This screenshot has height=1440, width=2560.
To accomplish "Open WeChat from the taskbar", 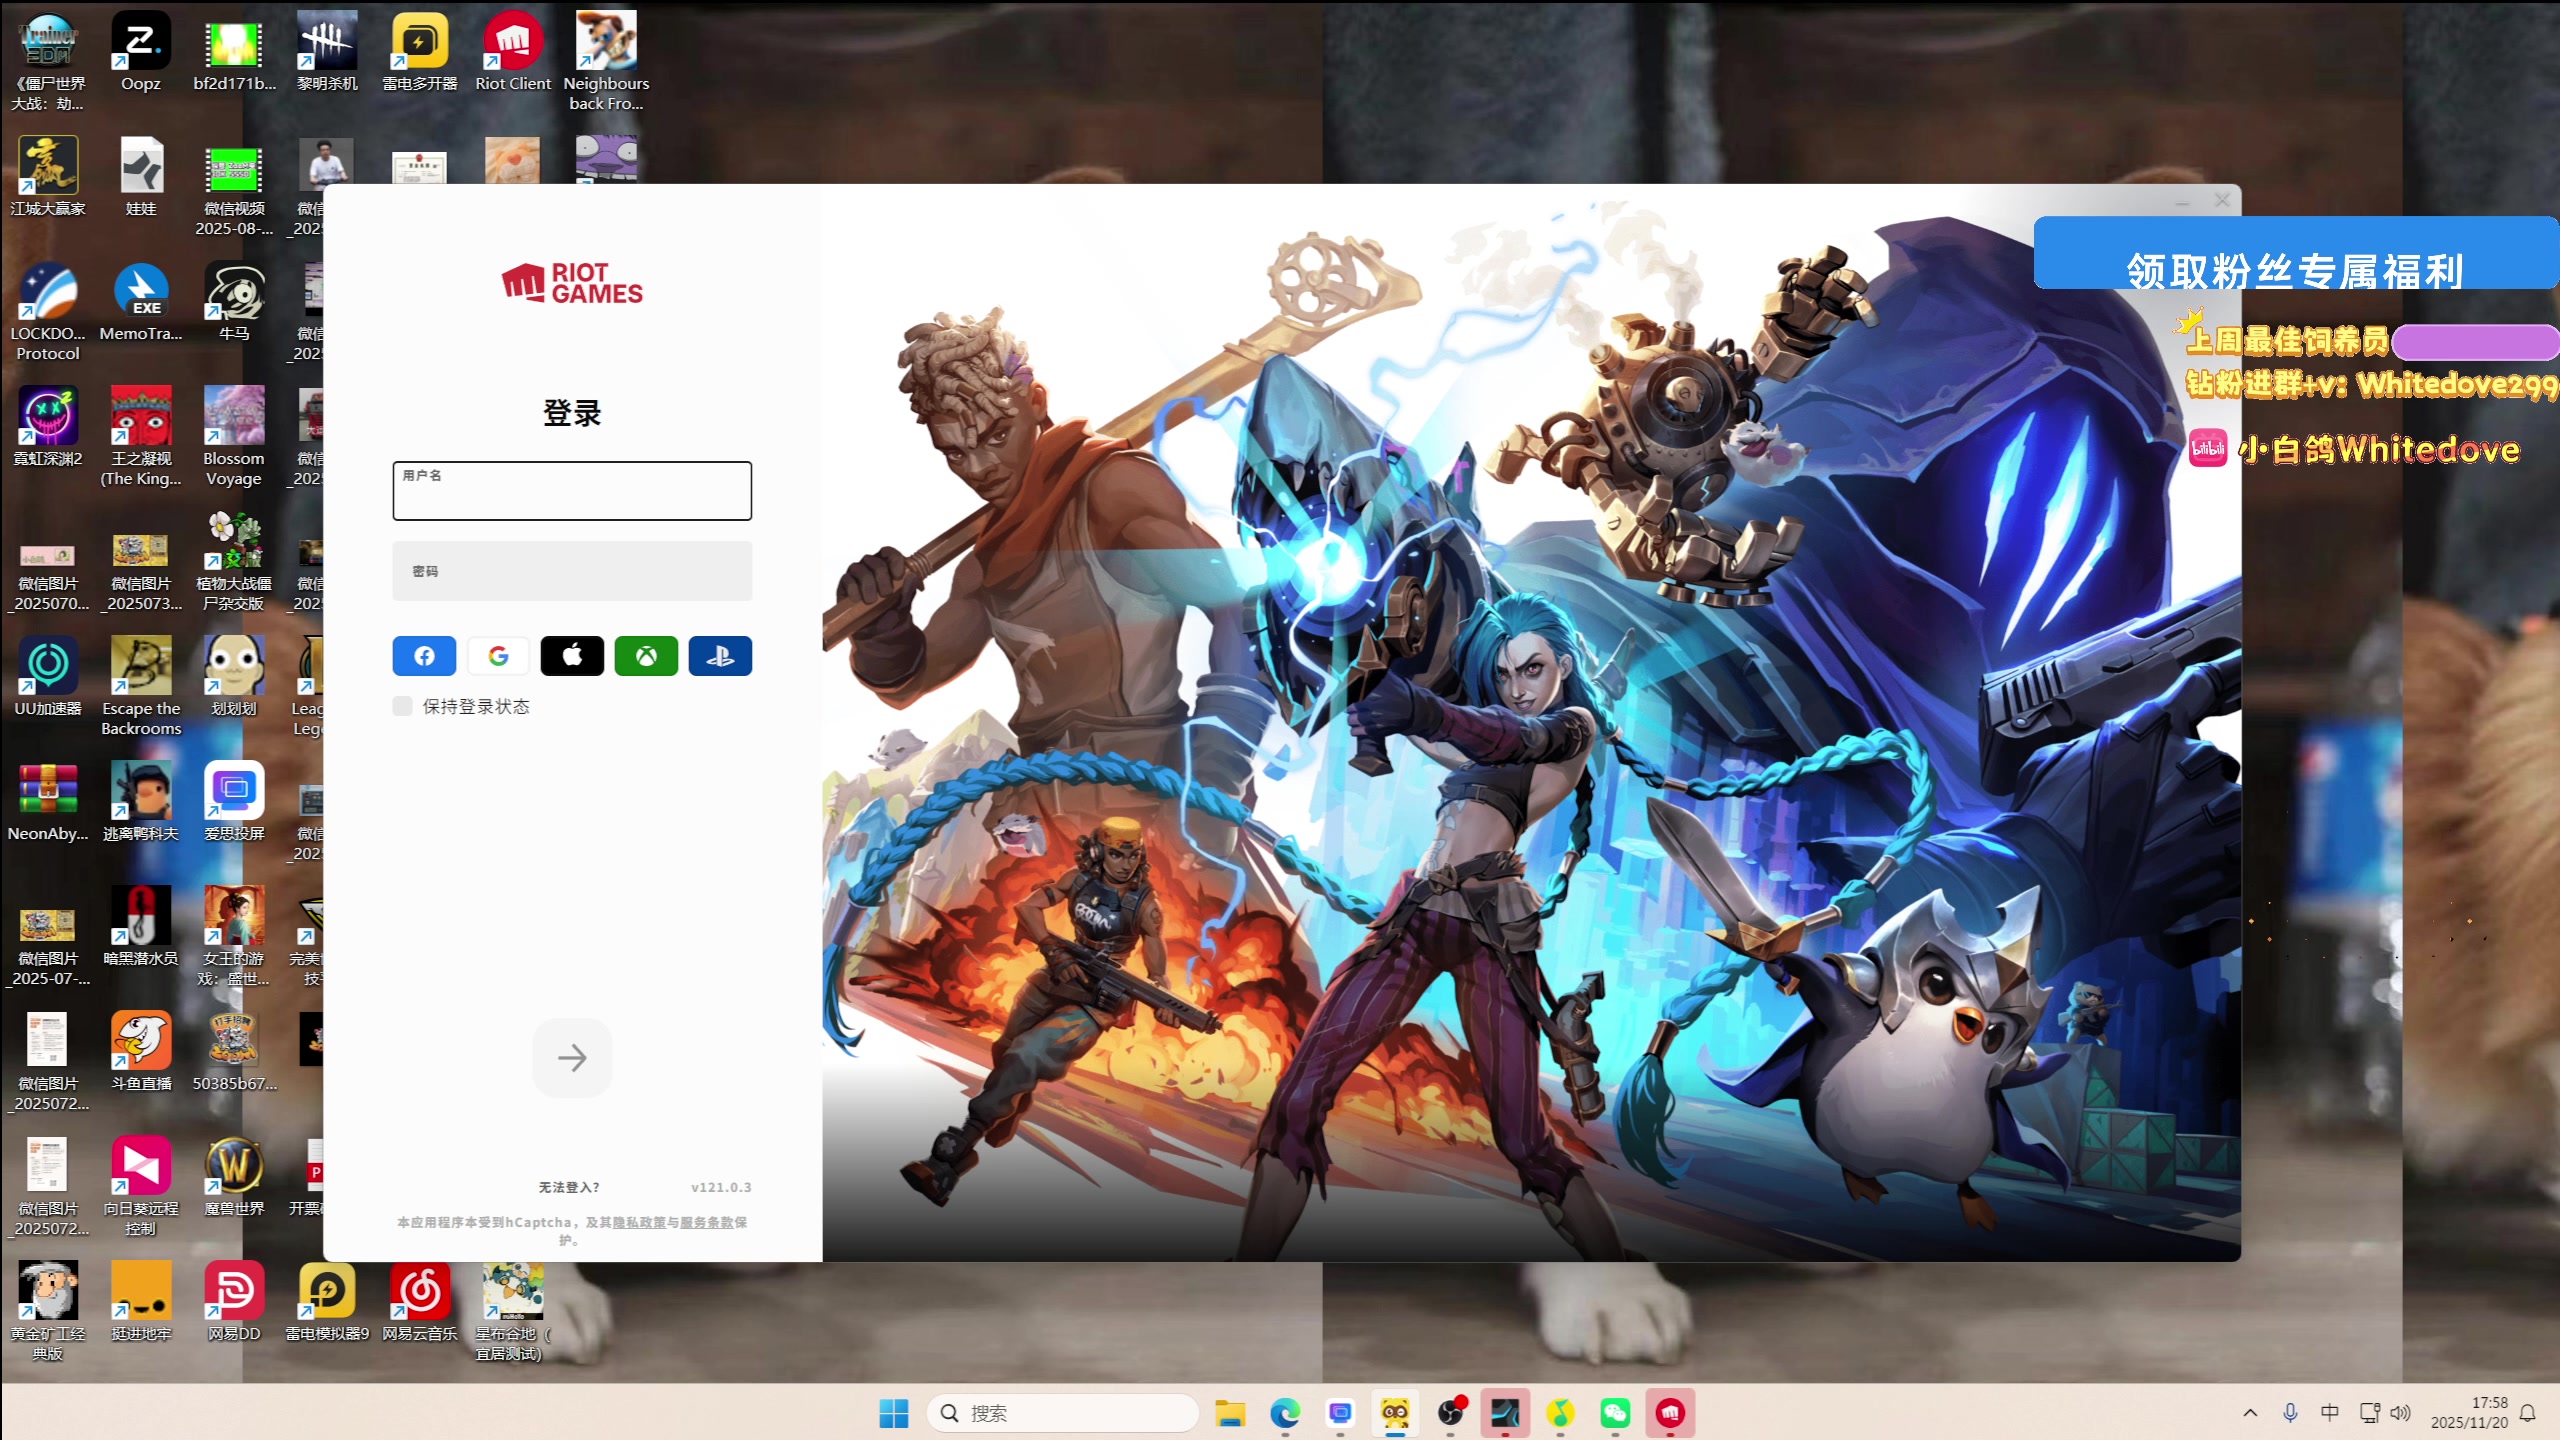I will (x=1615, y=1413).
